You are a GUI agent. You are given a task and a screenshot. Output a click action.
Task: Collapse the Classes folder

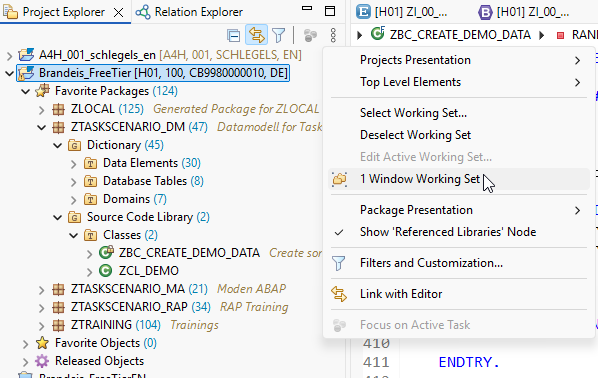point(74,236)
